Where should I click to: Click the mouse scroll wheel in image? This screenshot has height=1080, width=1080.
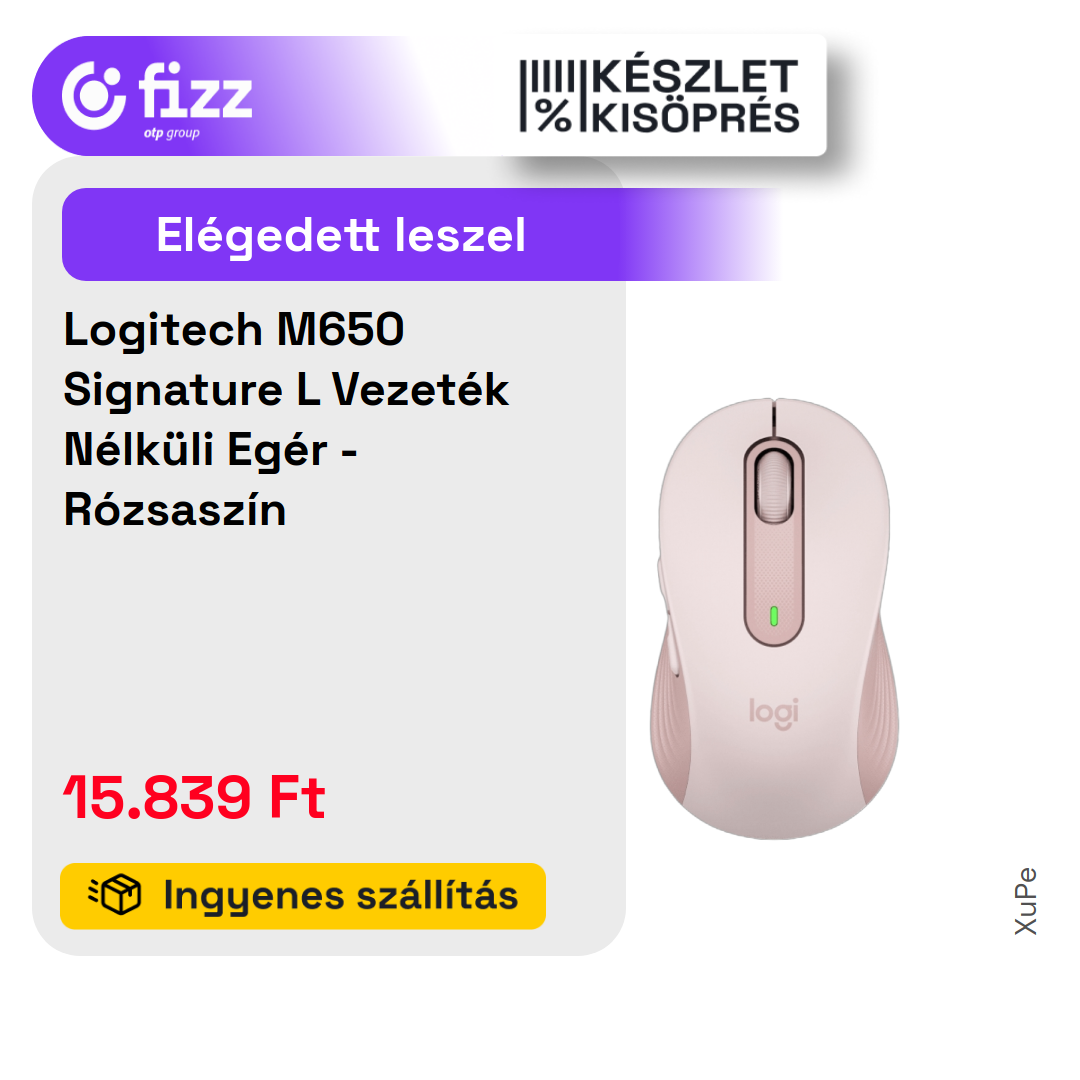point(773,486)
